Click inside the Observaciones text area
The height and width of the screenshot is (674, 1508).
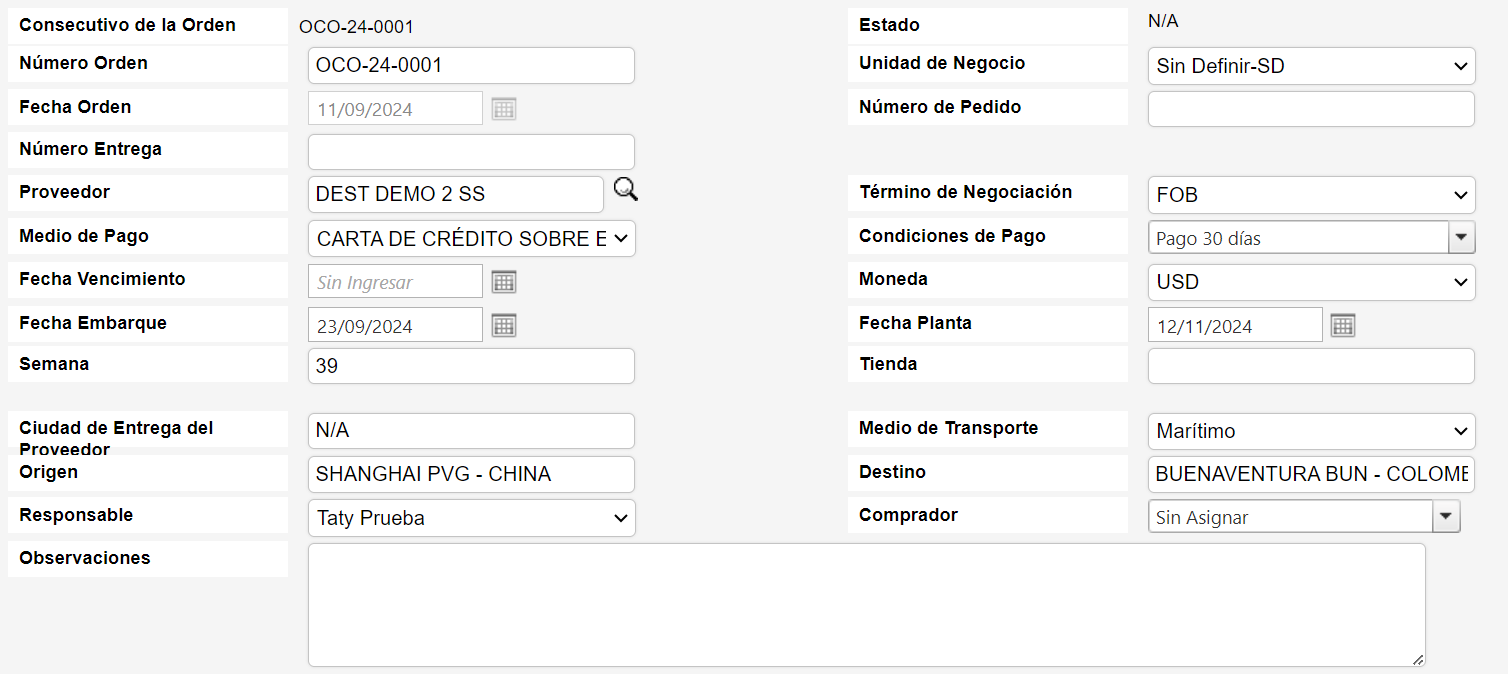coord(866,604)
